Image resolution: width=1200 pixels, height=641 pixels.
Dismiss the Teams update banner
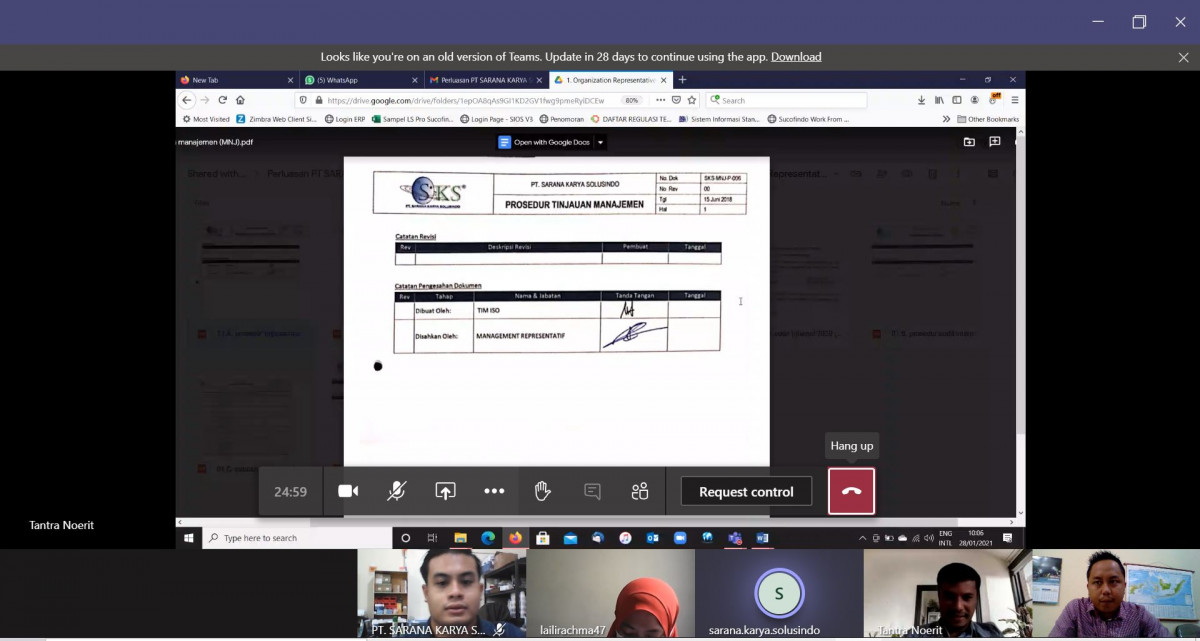[1183, 57]
